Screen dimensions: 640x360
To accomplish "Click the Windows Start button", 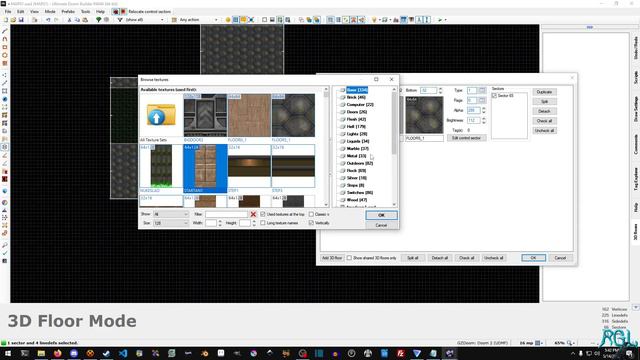I will (x=8, y=353).
